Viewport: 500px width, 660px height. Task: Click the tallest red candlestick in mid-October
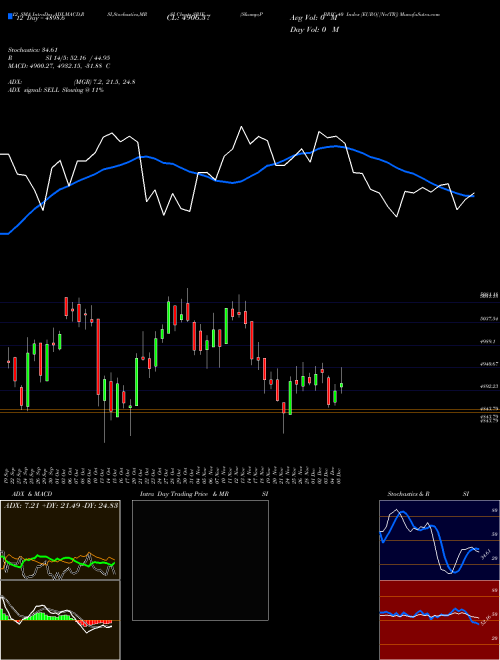(98, 357)
